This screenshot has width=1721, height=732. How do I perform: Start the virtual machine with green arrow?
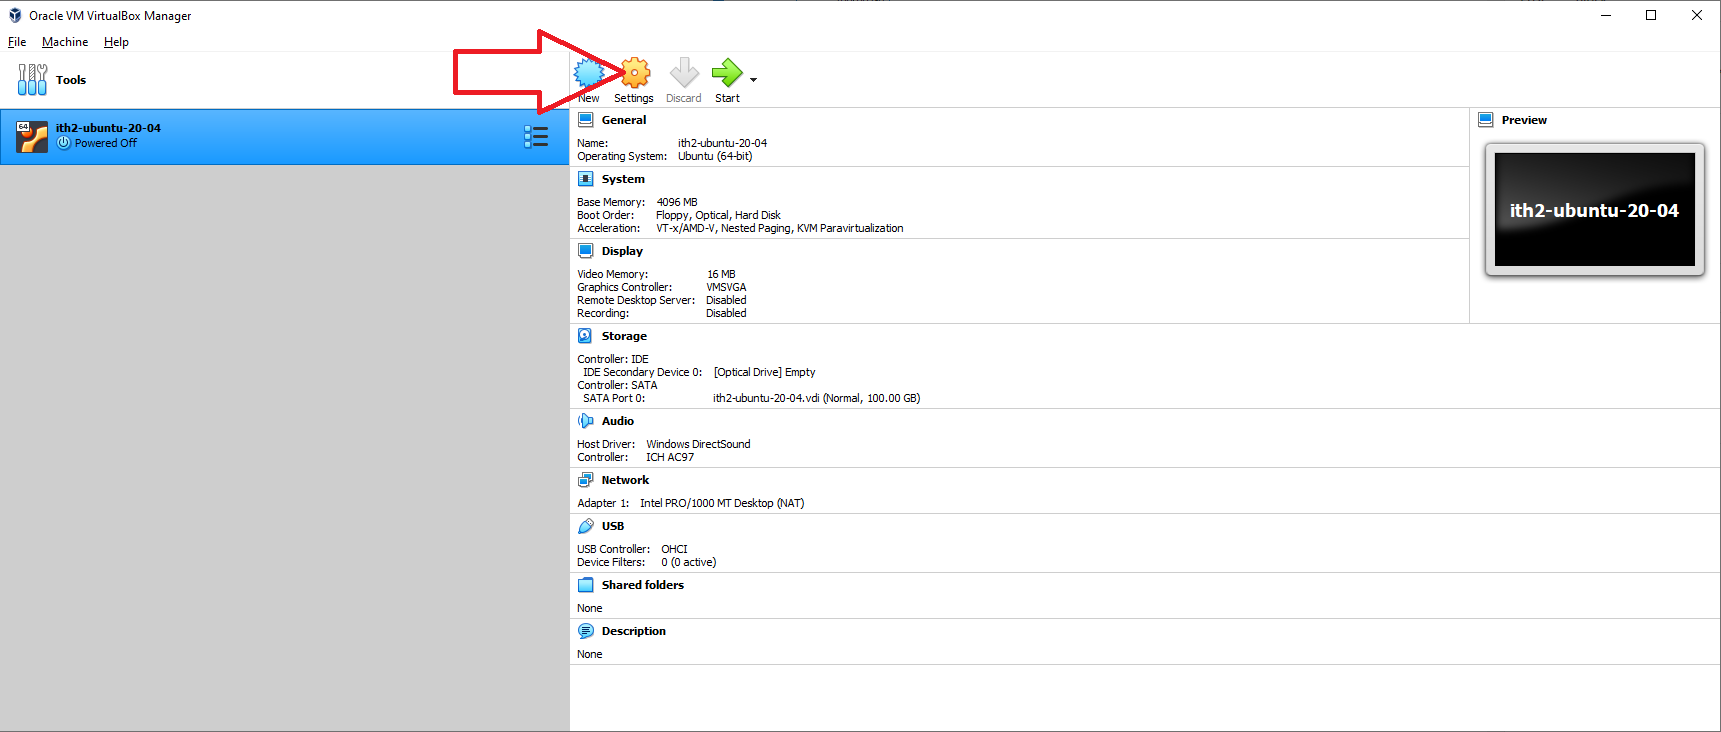coord(727,73)
